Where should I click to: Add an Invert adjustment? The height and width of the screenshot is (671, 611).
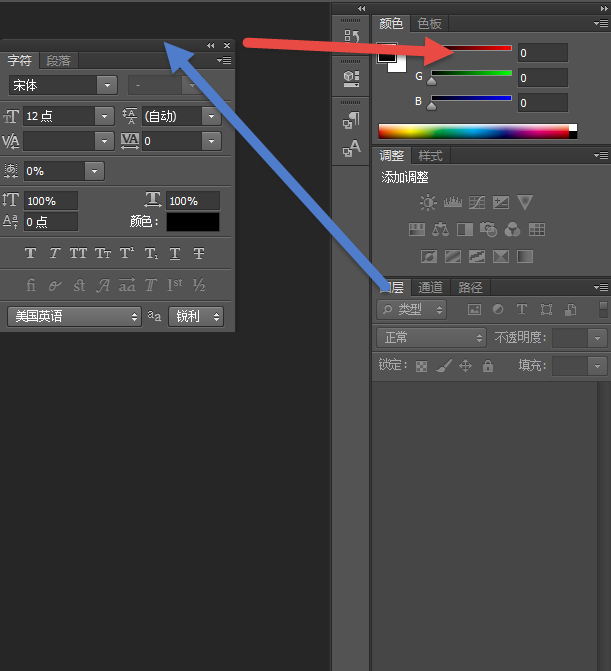[x=429, y=256]
